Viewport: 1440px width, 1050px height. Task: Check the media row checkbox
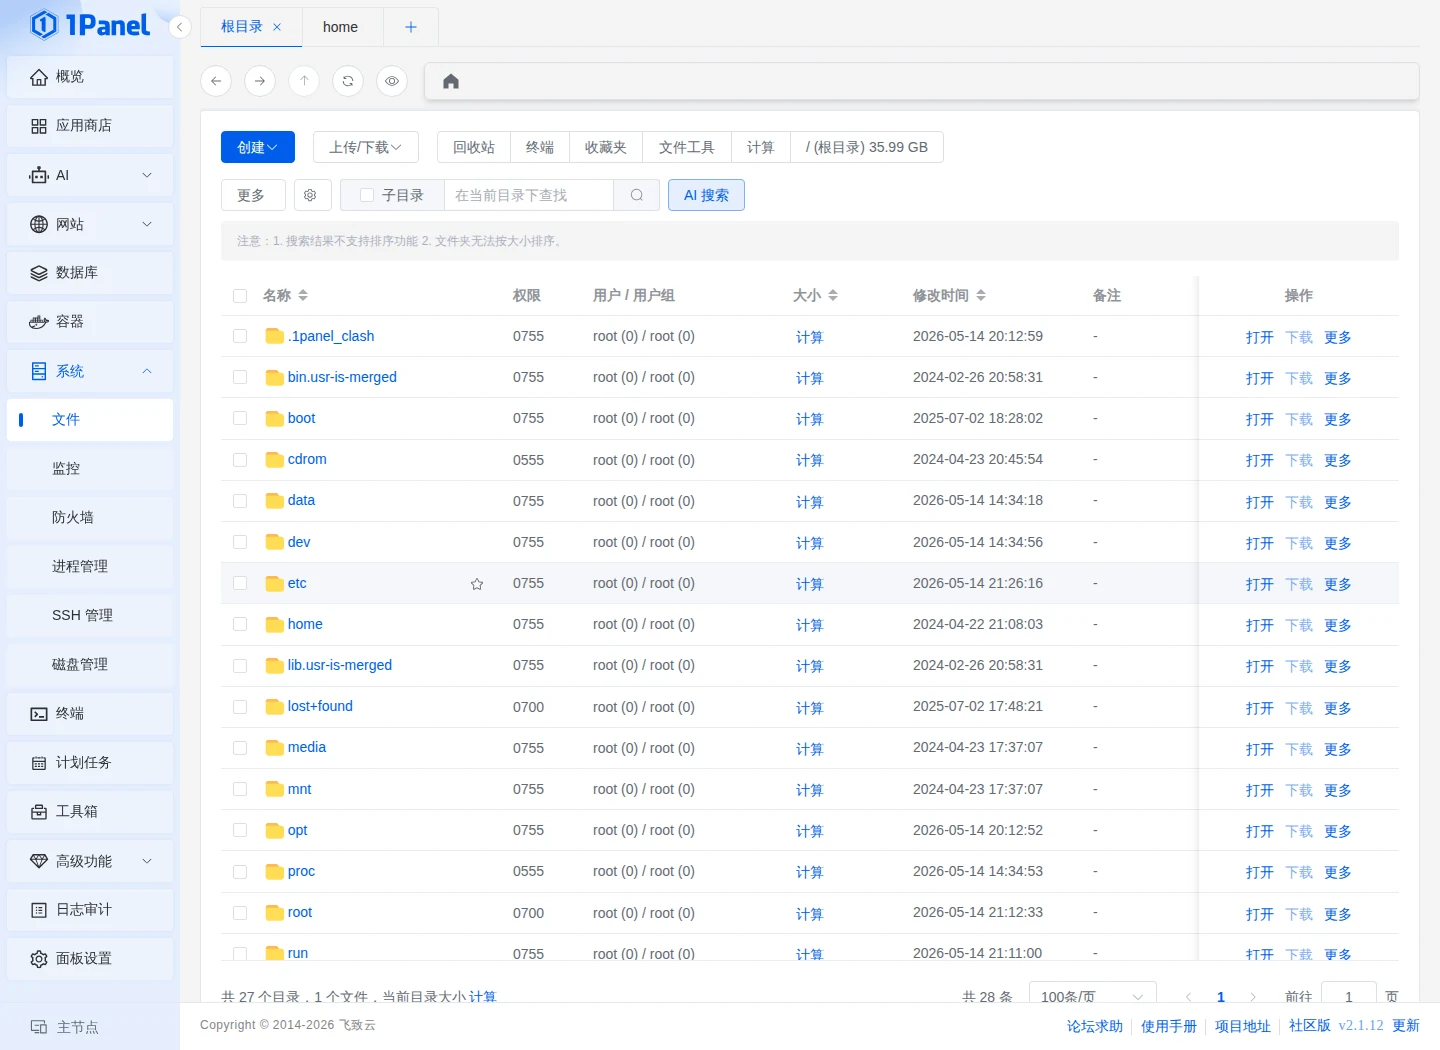[240, 748]
